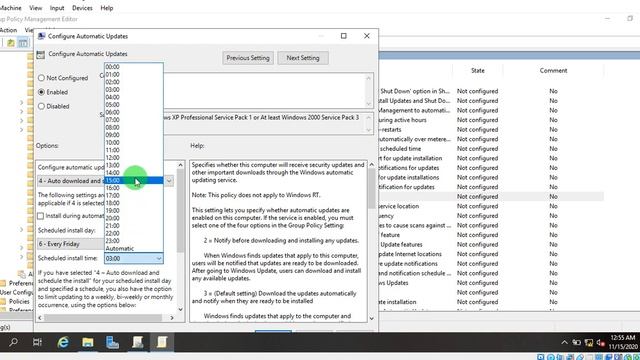The height and width of the screenshot is (360, 640).
Task: Open the Machine menu
Action: point(10,8)
